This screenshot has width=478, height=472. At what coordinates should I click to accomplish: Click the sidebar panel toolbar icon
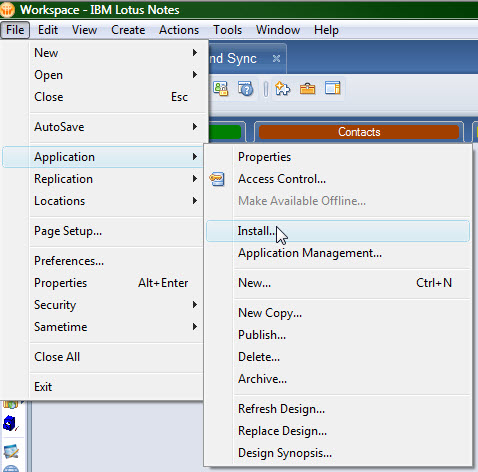pyautogui.click(x=332, y=88)
